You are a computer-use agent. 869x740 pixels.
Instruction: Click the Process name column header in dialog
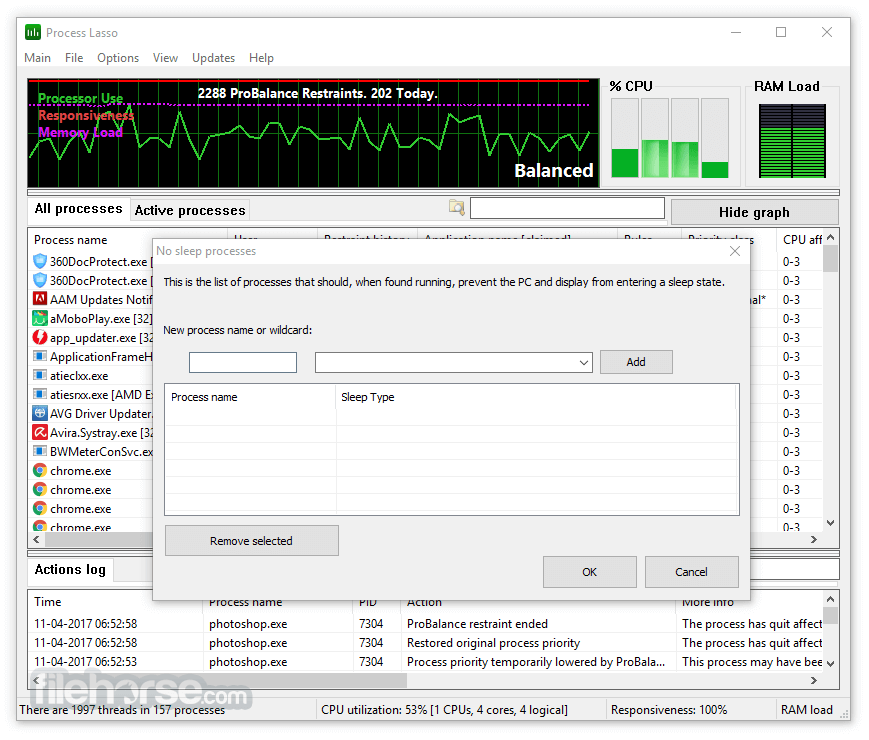(251, 397)
